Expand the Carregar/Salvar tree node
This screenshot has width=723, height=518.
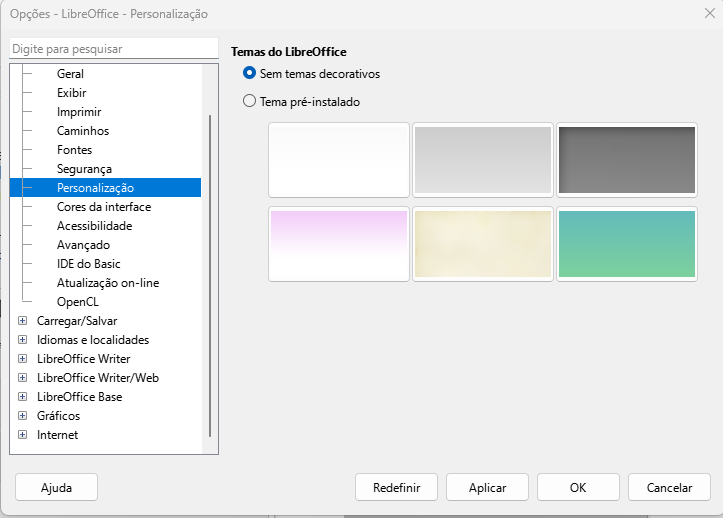click(x=22, y=321)
